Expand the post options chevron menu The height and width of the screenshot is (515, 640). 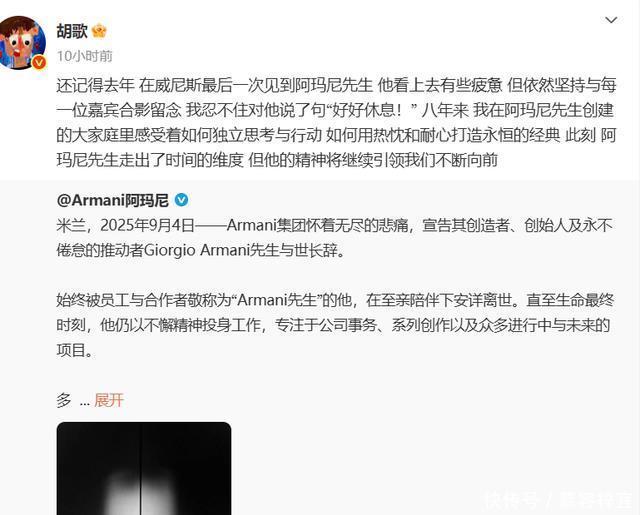611,20
